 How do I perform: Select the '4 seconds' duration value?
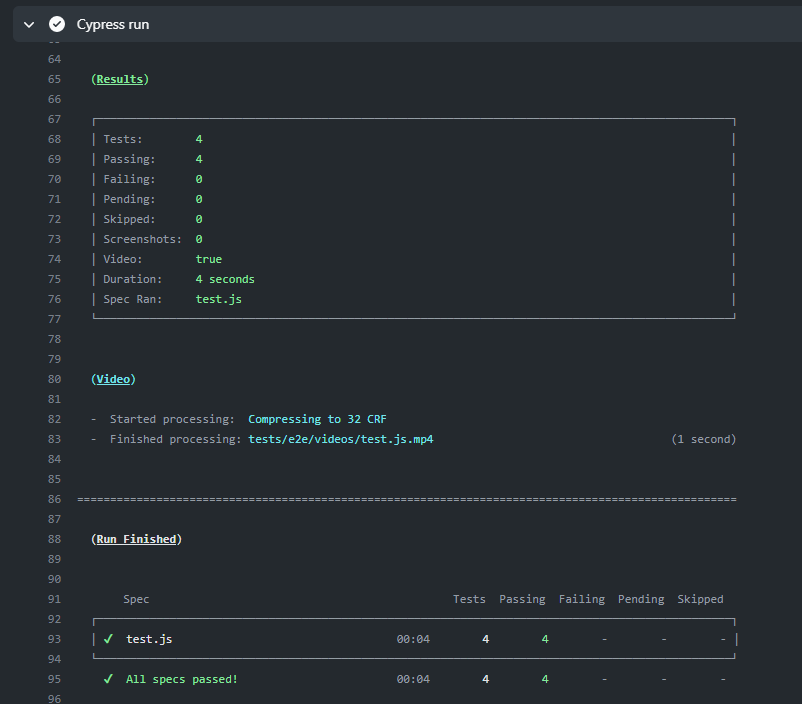(x=225, y=279)
